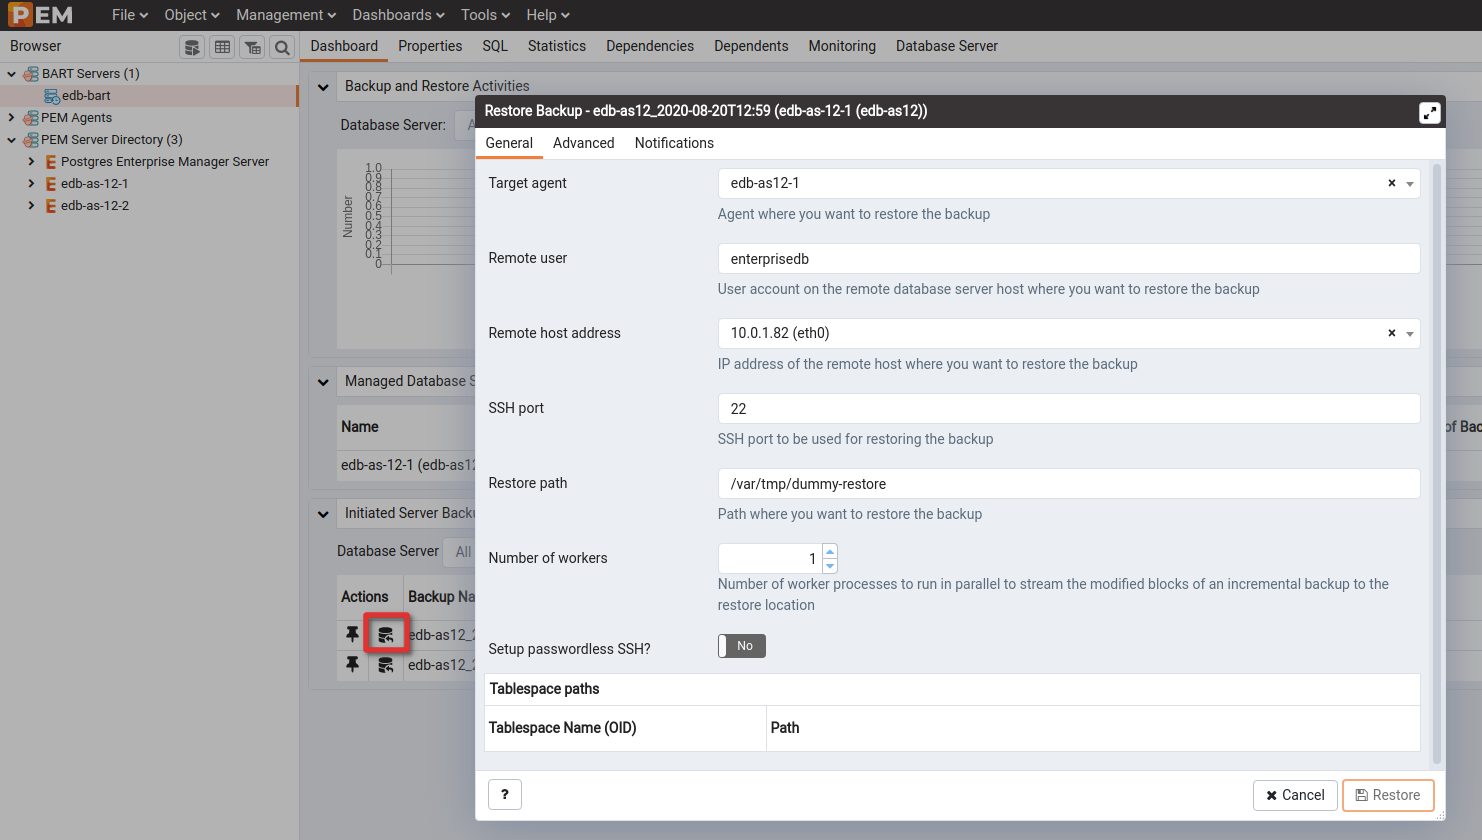Collapse the PEM Server Directory node

tap(12, 140)
